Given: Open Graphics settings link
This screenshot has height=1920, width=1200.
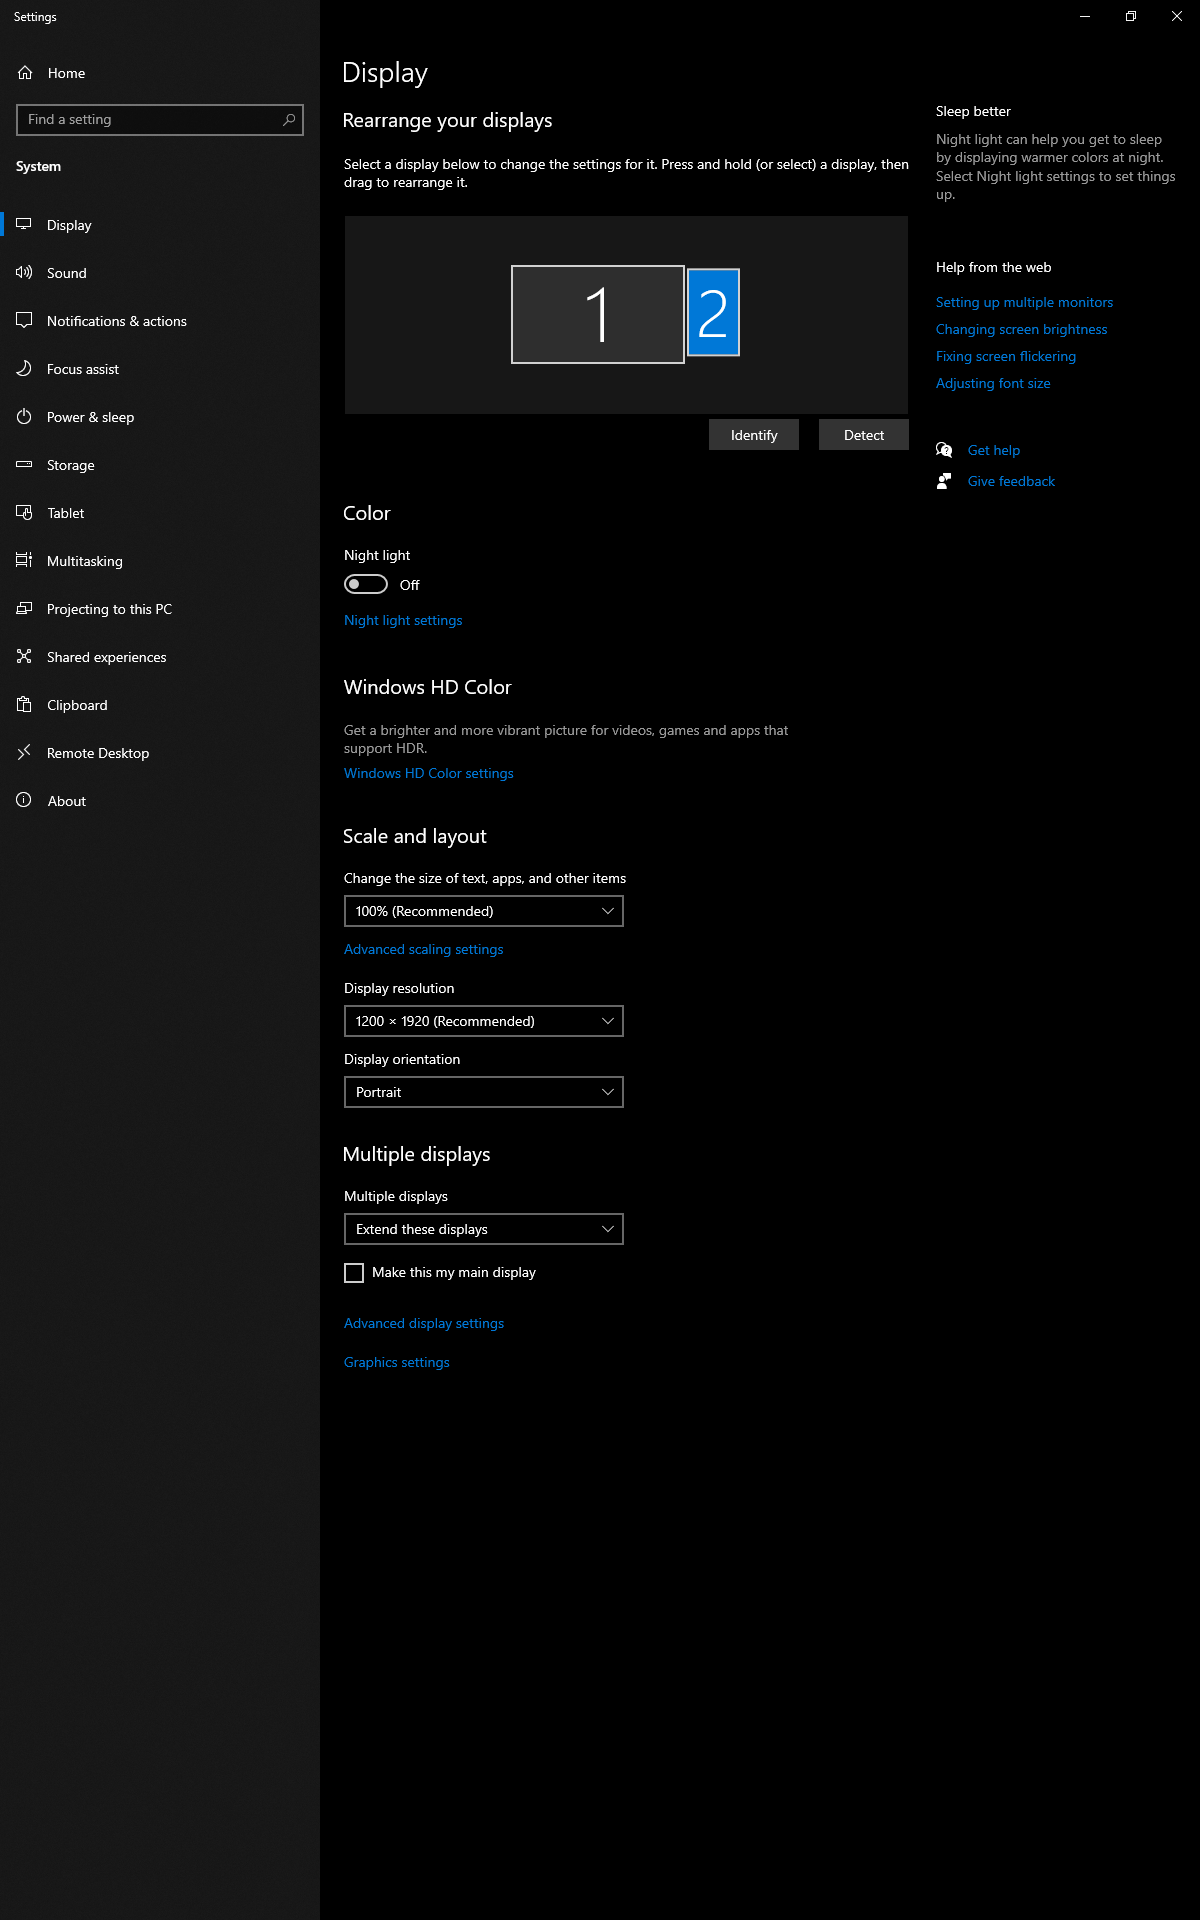Looking at the screenshot, I should click(x=397, y=1362).
